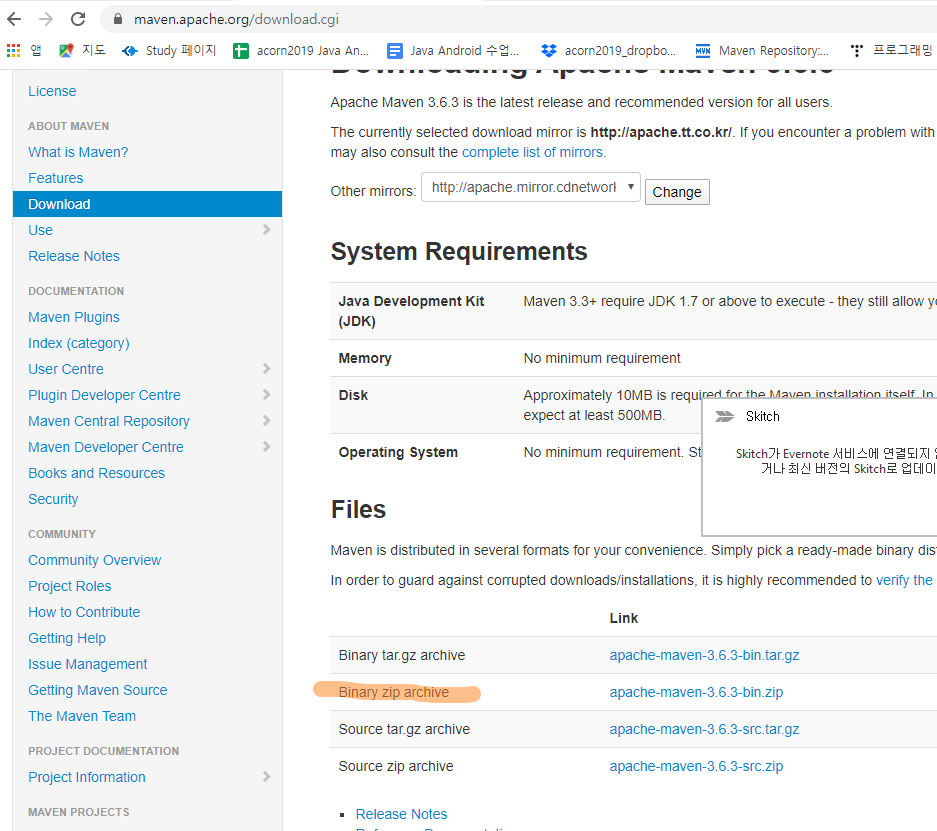Click the Skitch logo icon in popup
Image resolution: width=937 pixels, height=831 pixels.
pyautogui.click(x=724, y=416)
